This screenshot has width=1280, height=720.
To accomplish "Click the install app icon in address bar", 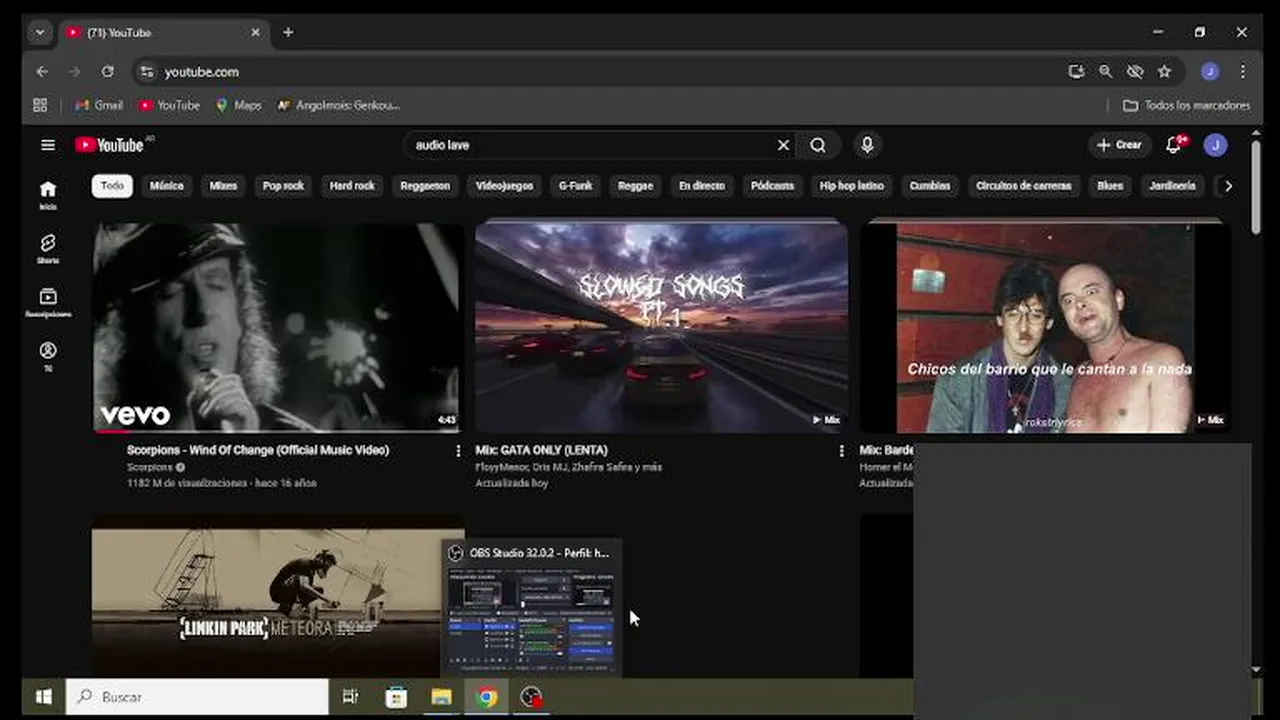I will point(1076,72).
